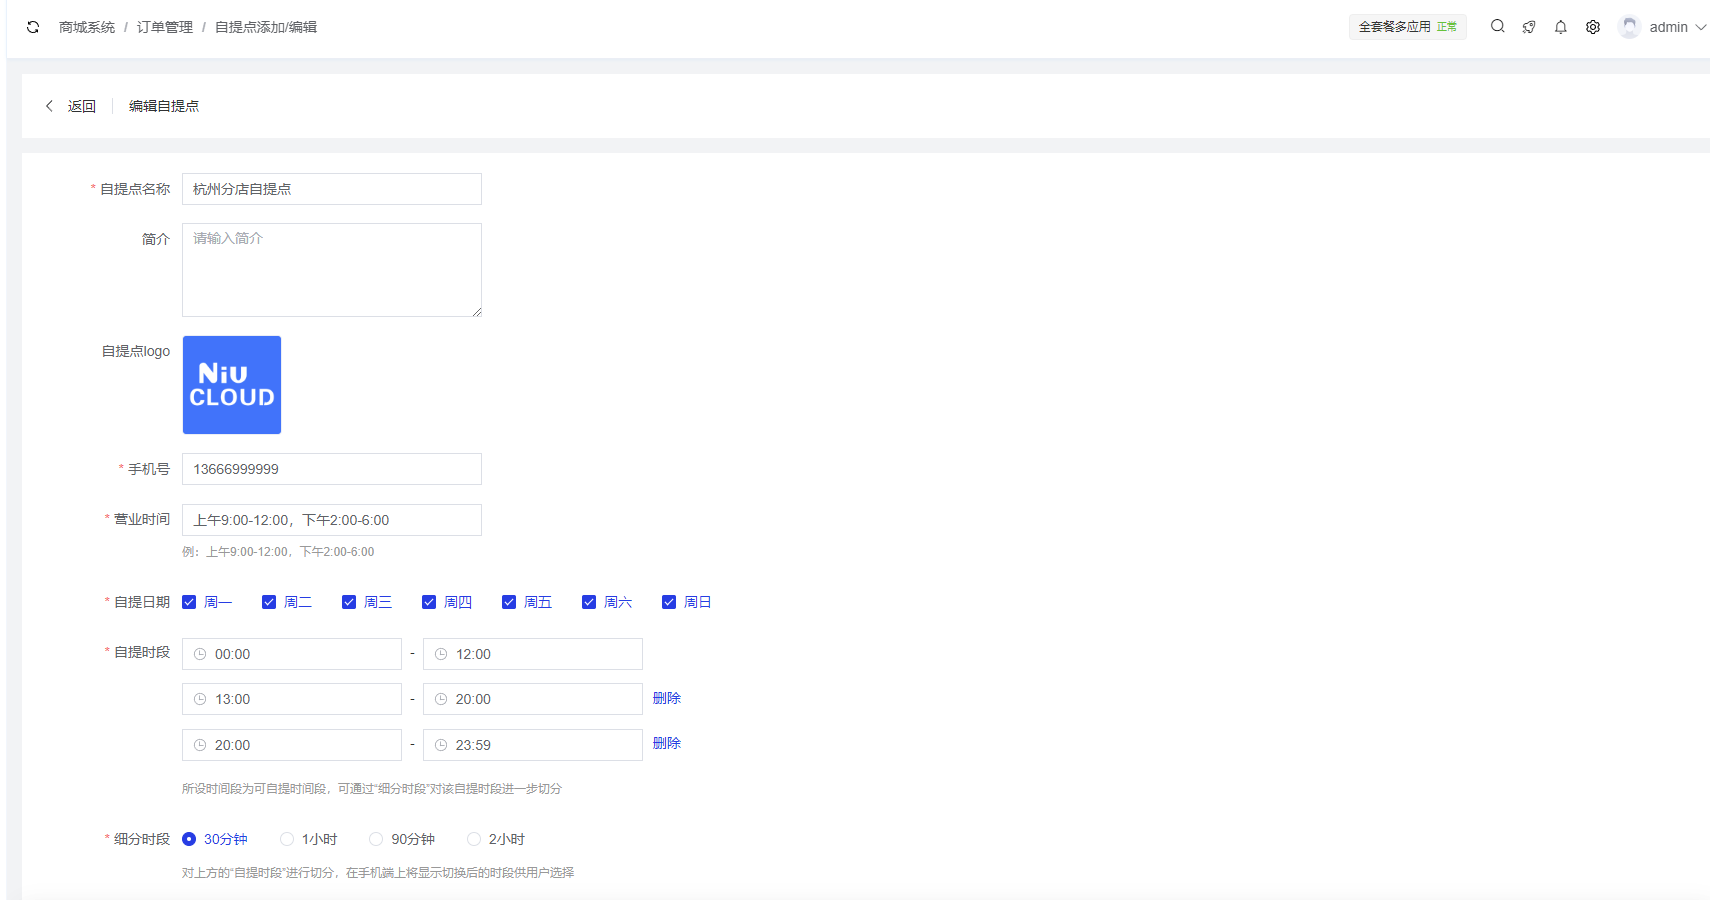
Task: Click the back arrow beside 返回
Action: pos(49,106)
